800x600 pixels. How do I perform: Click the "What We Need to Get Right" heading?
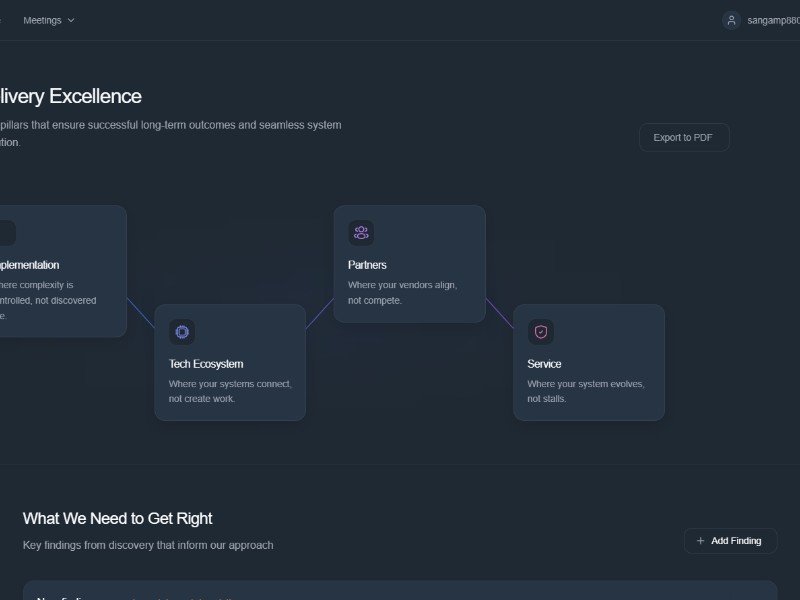[x=118, y=518]
